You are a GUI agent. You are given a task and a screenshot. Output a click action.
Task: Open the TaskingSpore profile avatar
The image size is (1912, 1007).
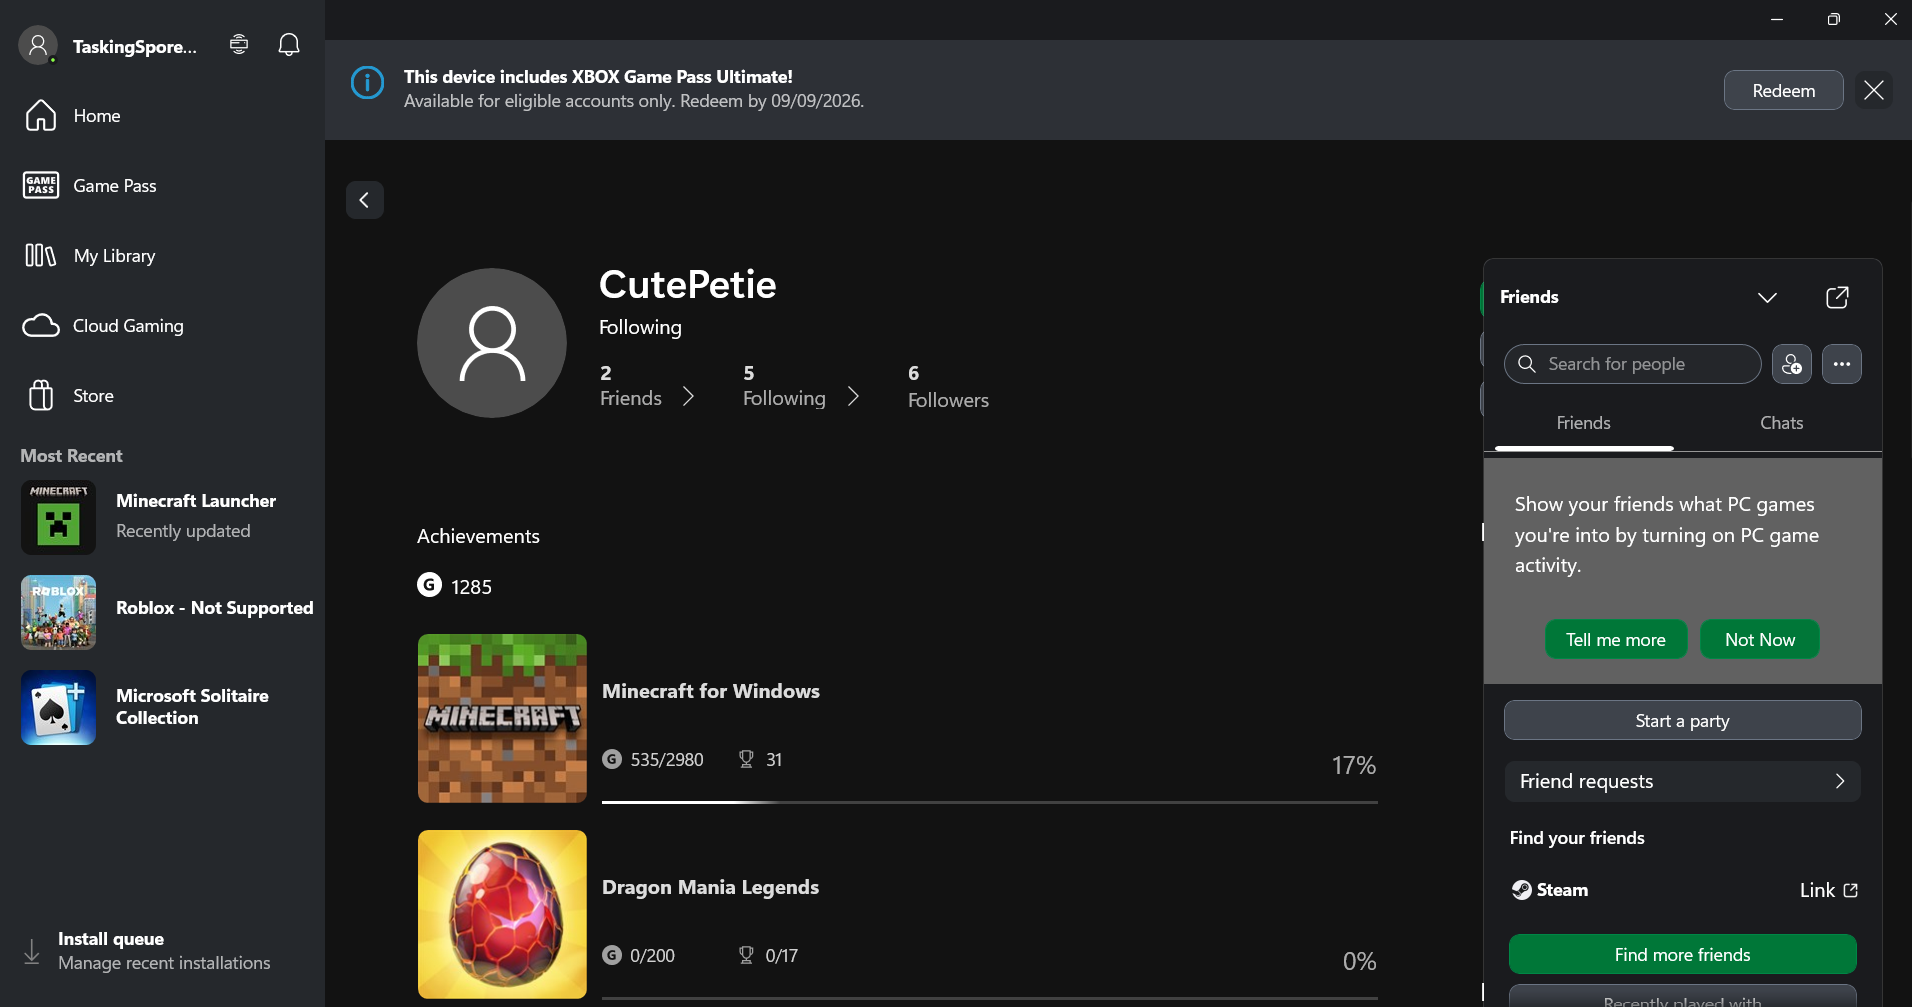[38, 45]
